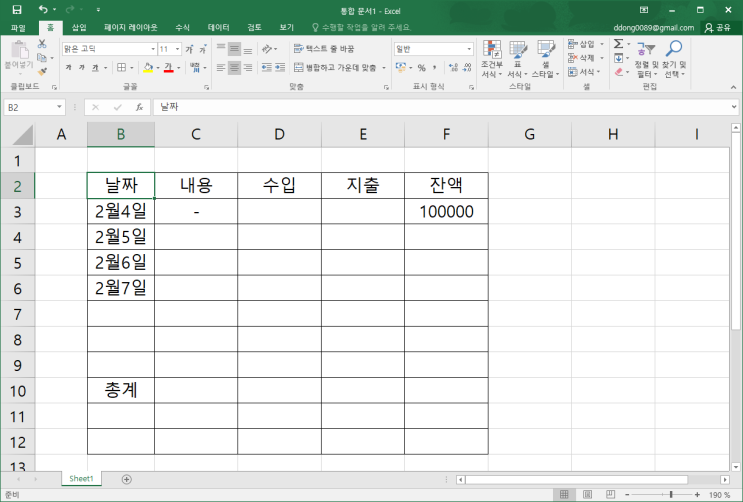Align text to the right
Viewport: 743px width, 502px height.
click(x=248, y=68)
